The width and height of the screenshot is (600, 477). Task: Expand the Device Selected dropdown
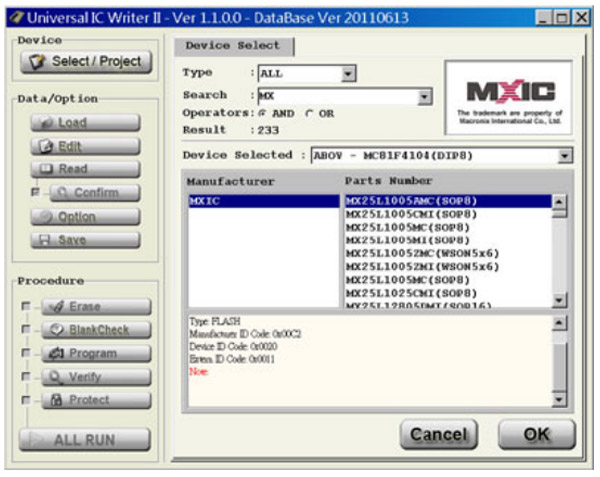(565, 156)
